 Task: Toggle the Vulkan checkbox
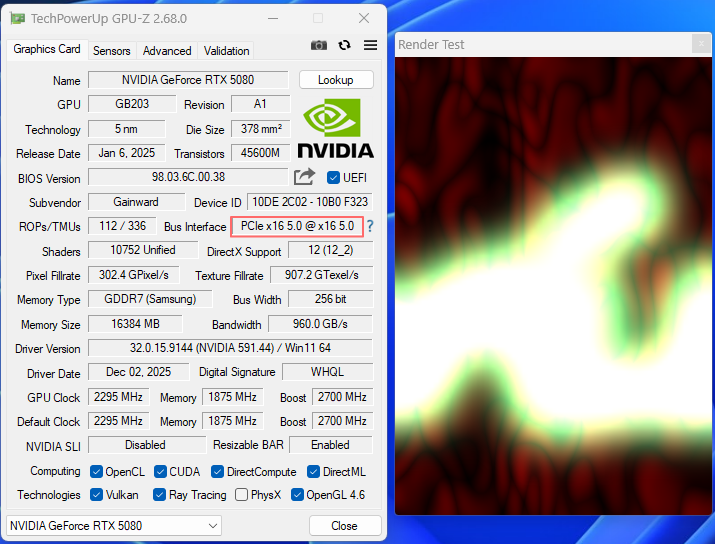click(x=96, y=495)
